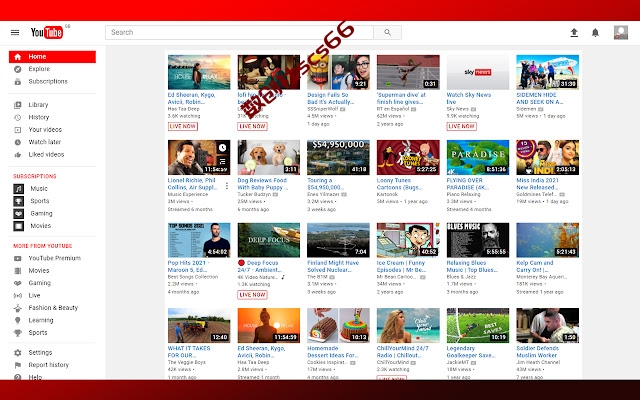This screenshot has height=400, width=640.
Task: Open 'Design Fails So Bad' video title
Action: [331, 98]
